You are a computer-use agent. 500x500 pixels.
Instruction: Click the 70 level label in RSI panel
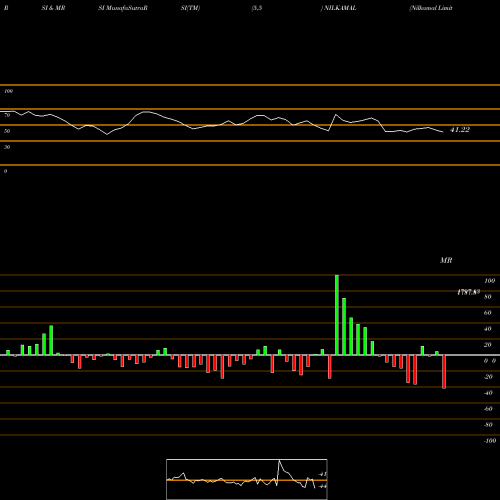point(7,115)
